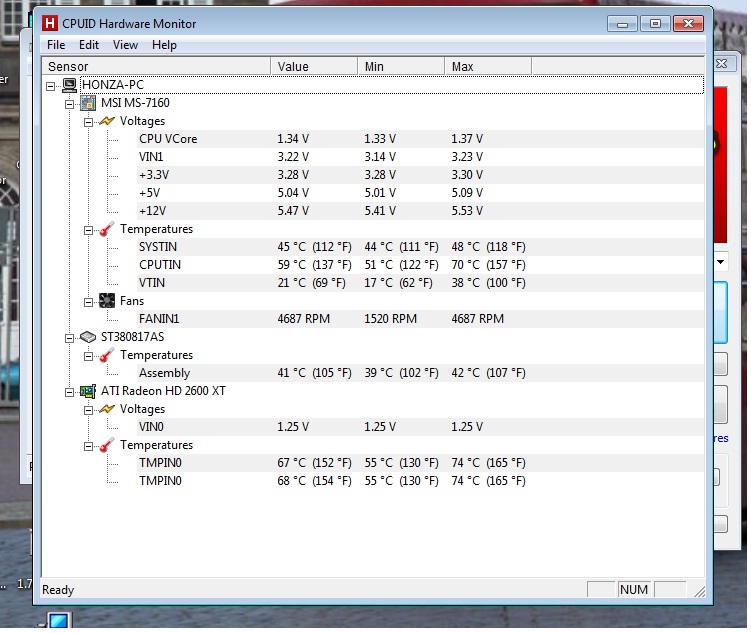This screenshot has height=633, width=751.
Task: Click the ATI Radeon Temperatures thermometer icon
Action: click(107, 445)
